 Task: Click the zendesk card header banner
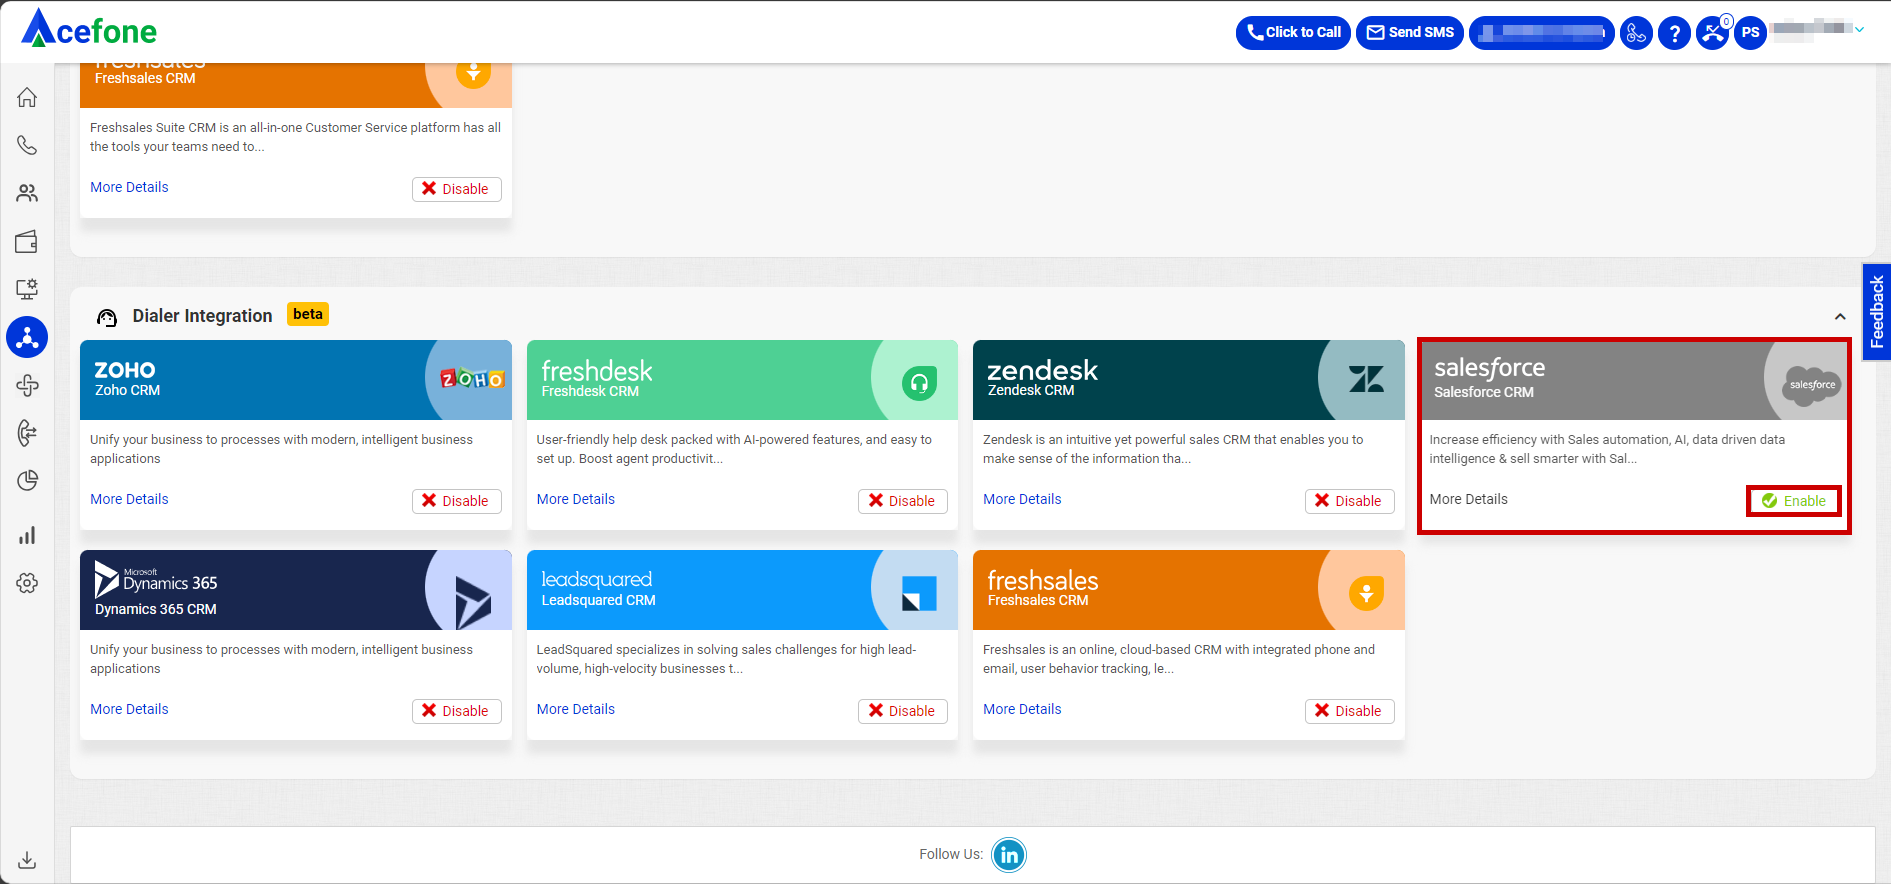(x=1189, y=380)
